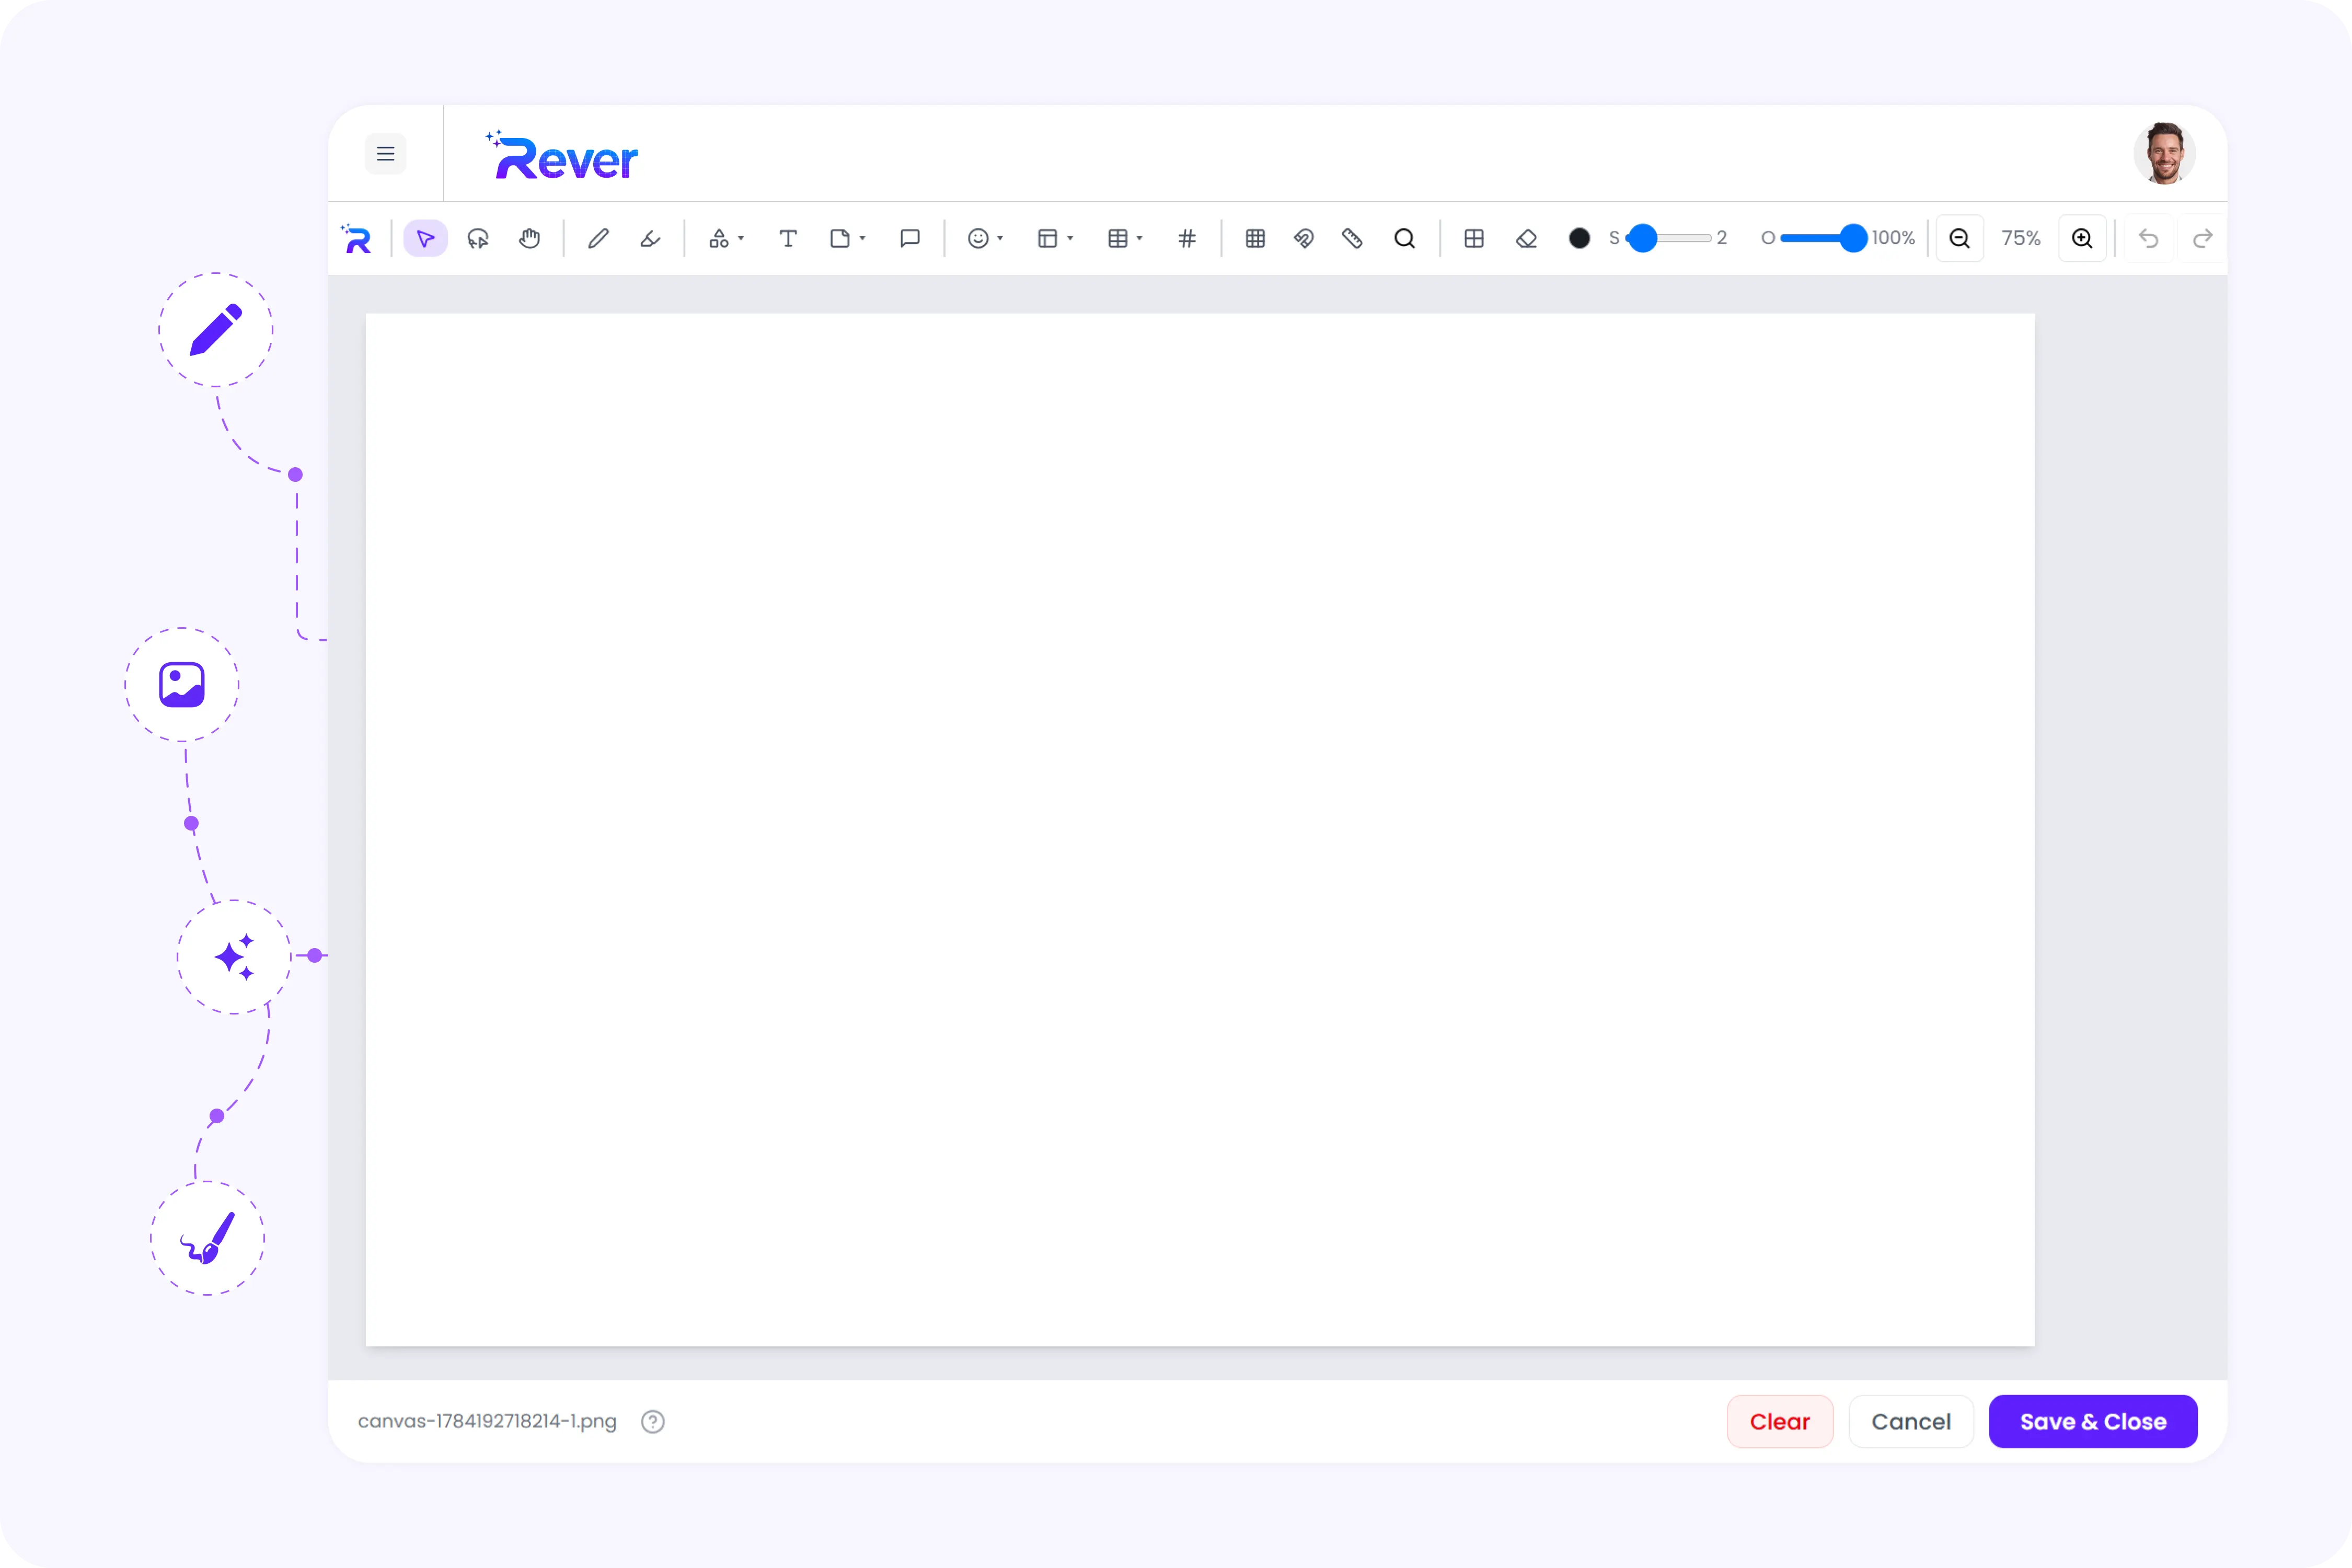This screenshot has height=1568, width=2352.
Task: Click the zoom out button
Action: [1960, 238]
